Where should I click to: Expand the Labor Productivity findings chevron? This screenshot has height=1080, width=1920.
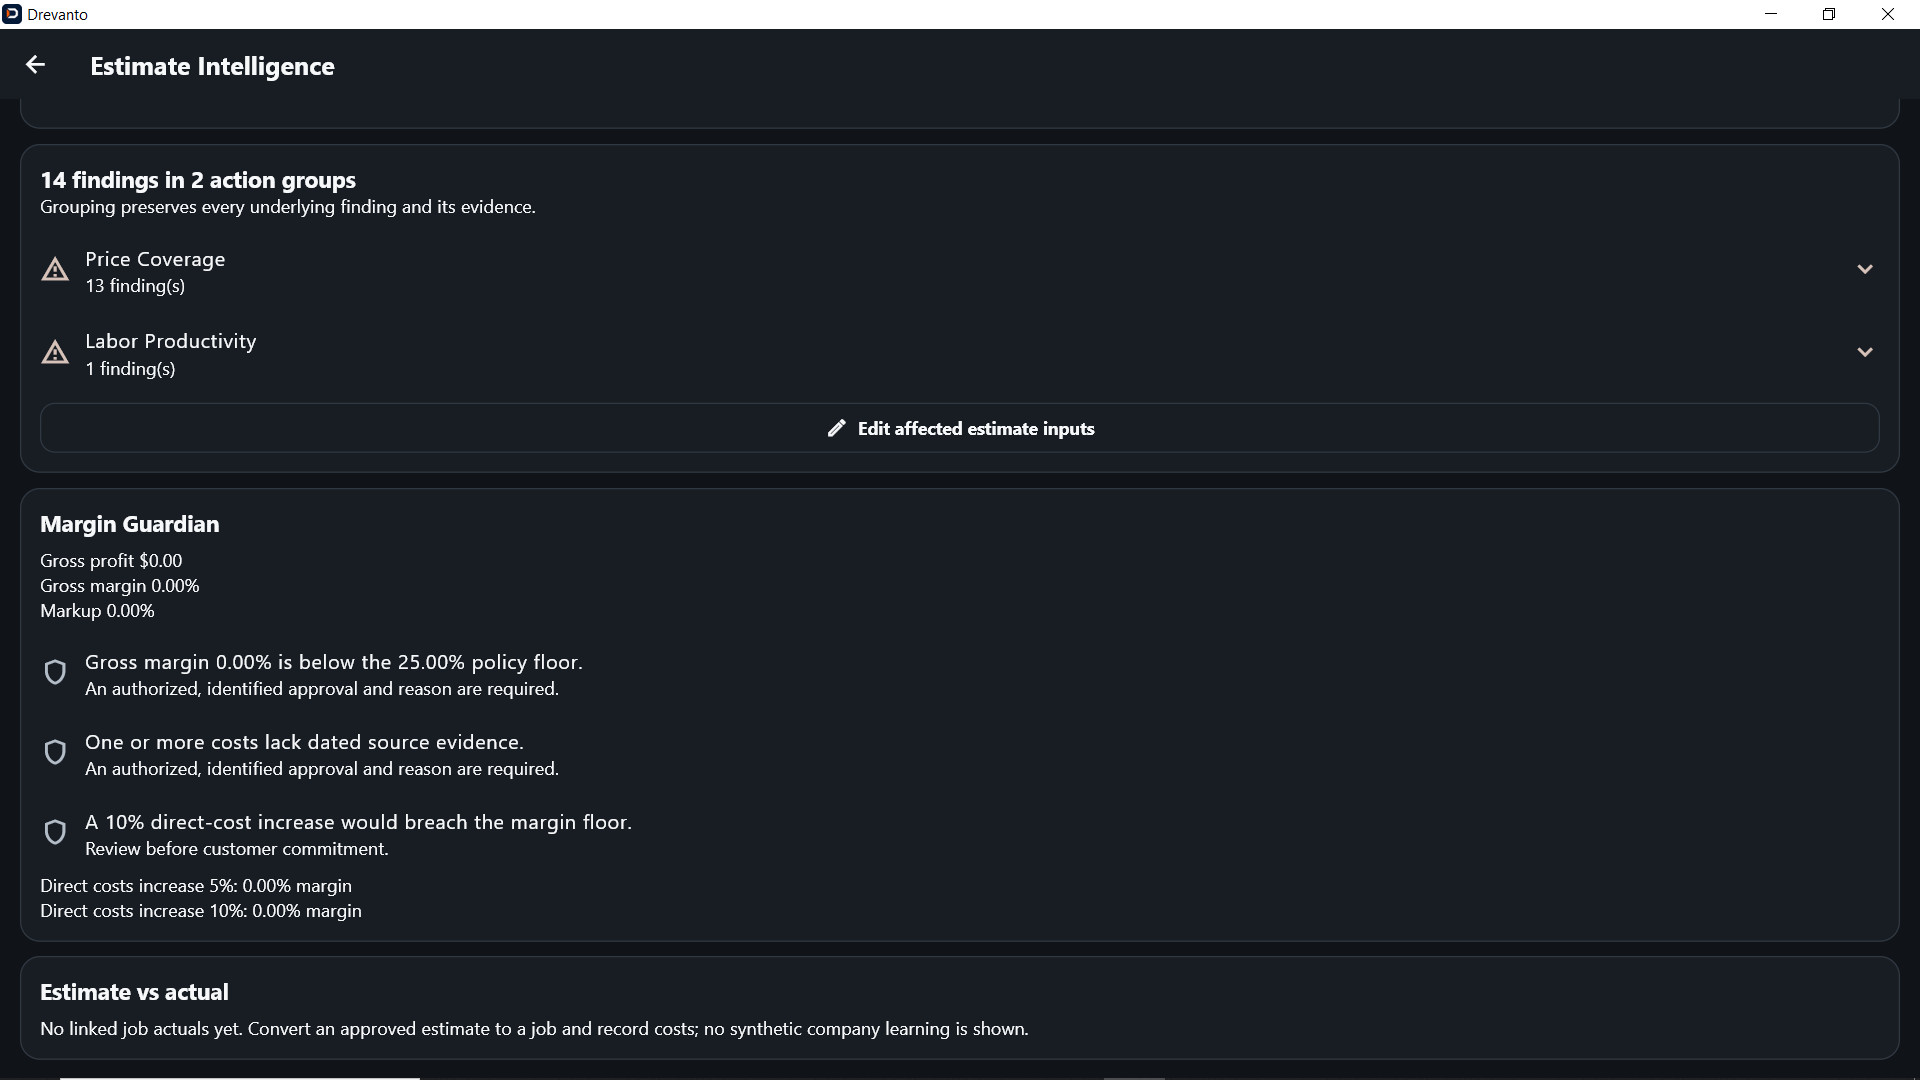coord(1864,353)
